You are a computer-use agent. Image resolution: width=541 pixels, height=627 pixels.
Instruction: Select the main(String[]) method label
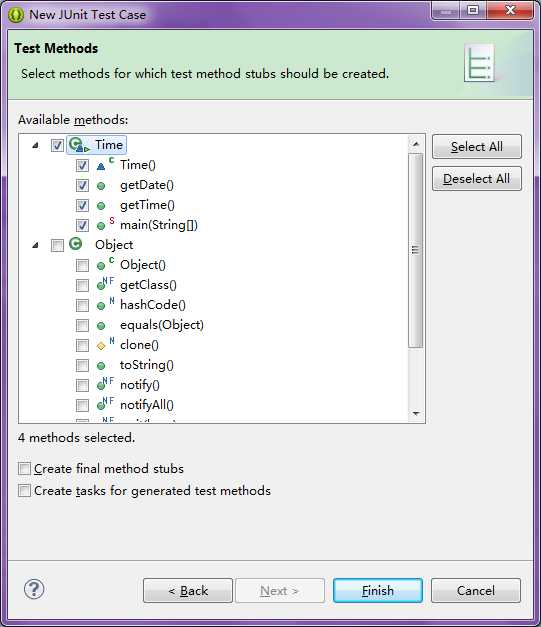[159, 225]
